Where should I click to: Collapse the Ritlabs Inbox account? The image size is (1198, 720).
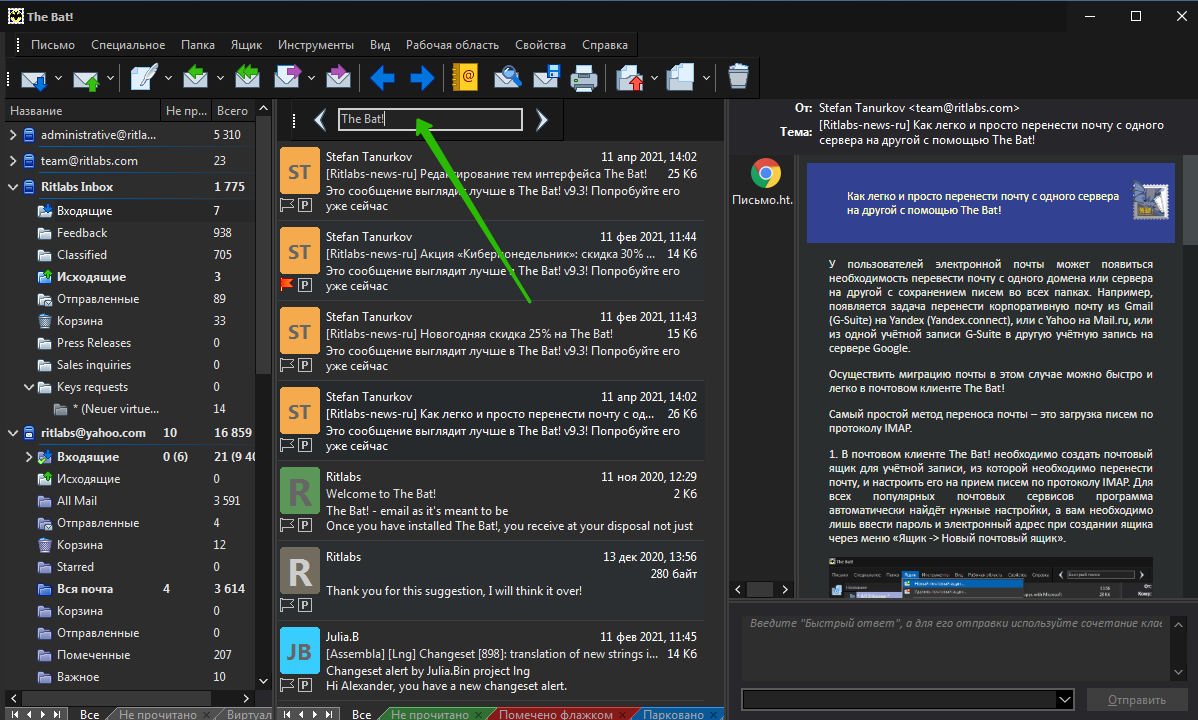[12, 186]
